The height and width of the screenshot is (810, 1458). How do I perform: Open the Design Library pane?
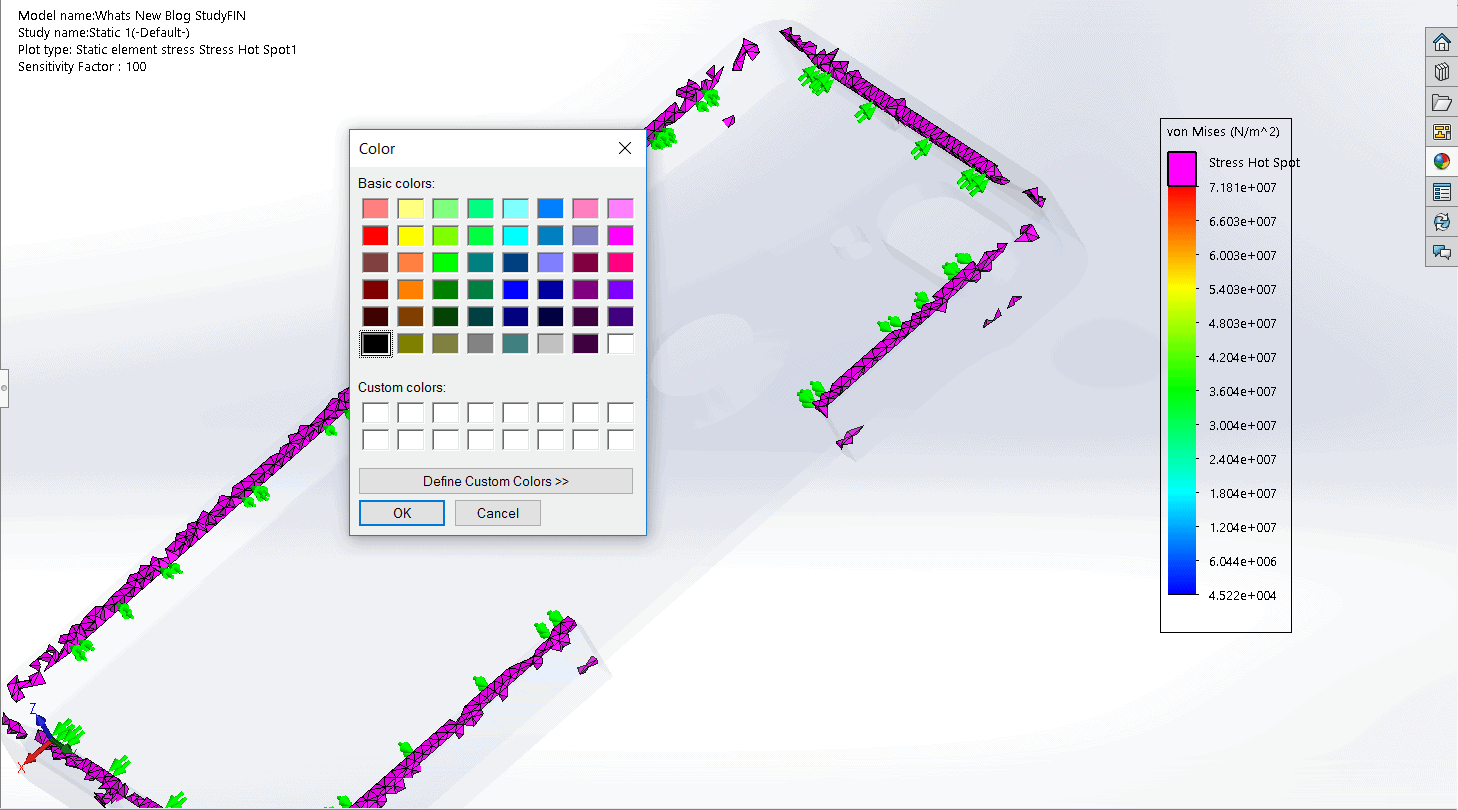tap(1441, 72)
